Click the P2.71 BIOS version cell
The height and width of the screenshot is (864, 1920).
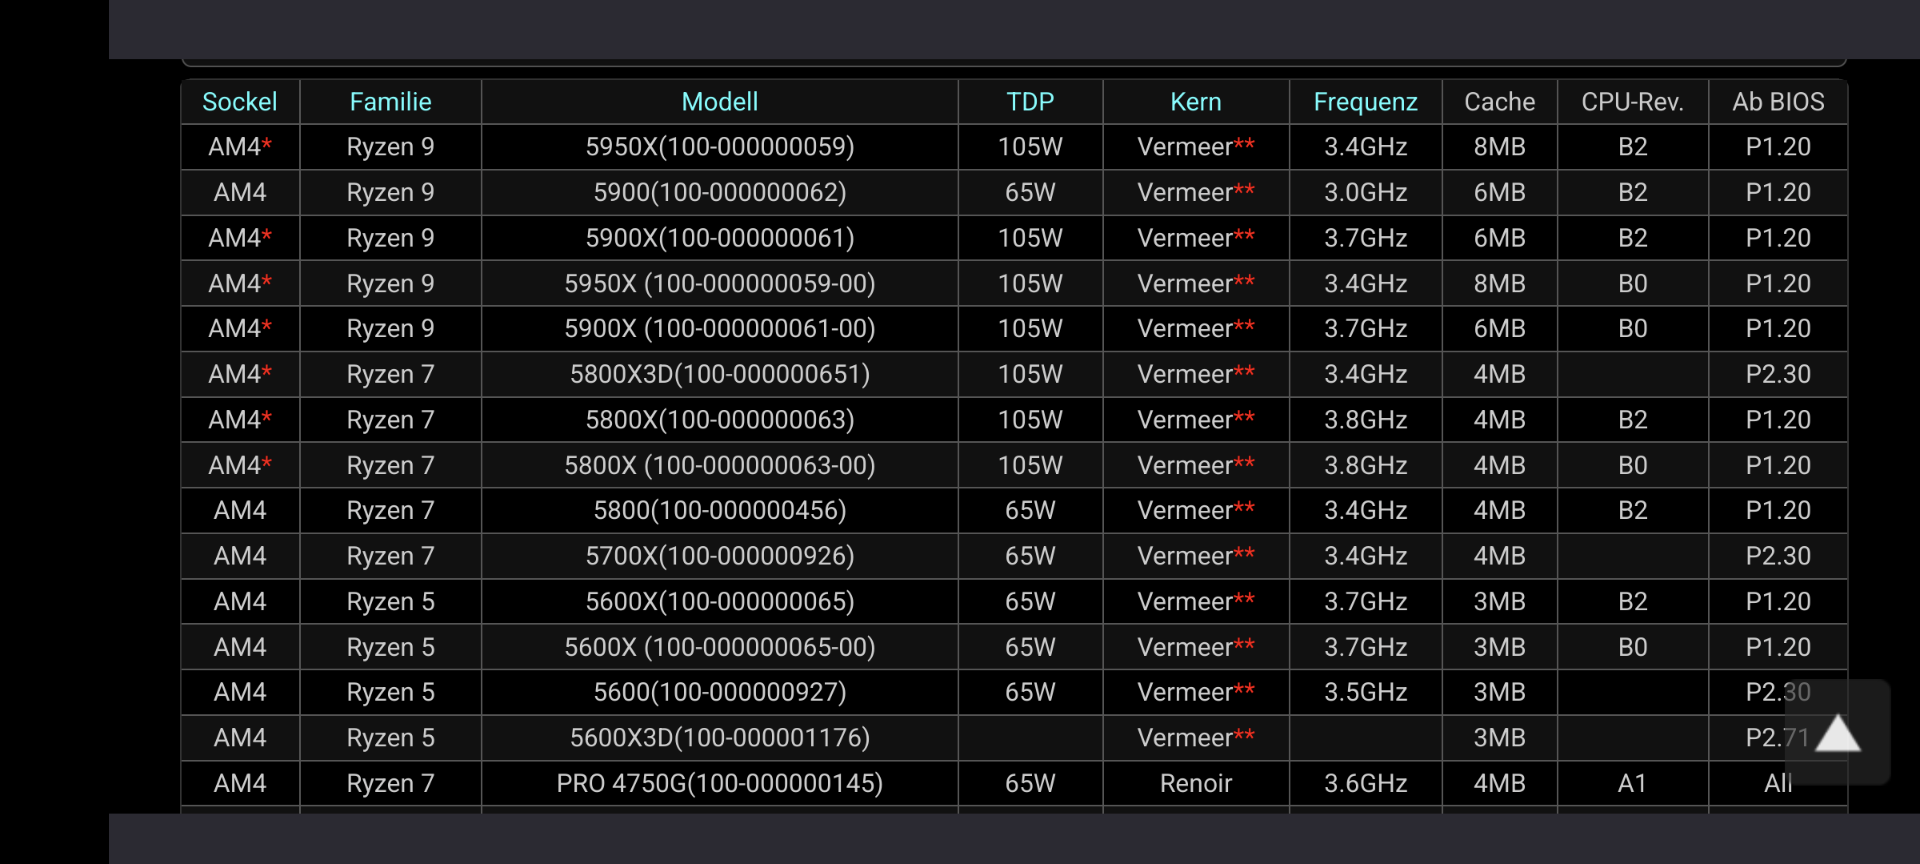[1778, 738]
